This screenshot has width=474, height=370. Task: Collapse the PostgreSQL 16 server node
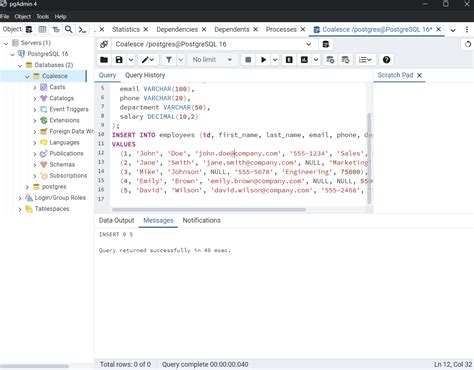click(13, 54)
